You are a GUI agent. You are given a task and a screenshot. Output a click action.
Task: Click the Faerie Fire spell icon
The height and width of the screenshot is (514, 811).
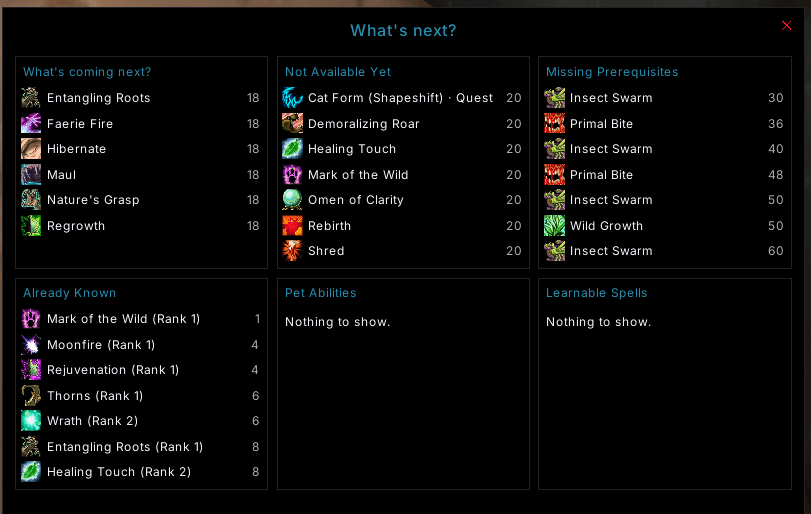(31, 124)
